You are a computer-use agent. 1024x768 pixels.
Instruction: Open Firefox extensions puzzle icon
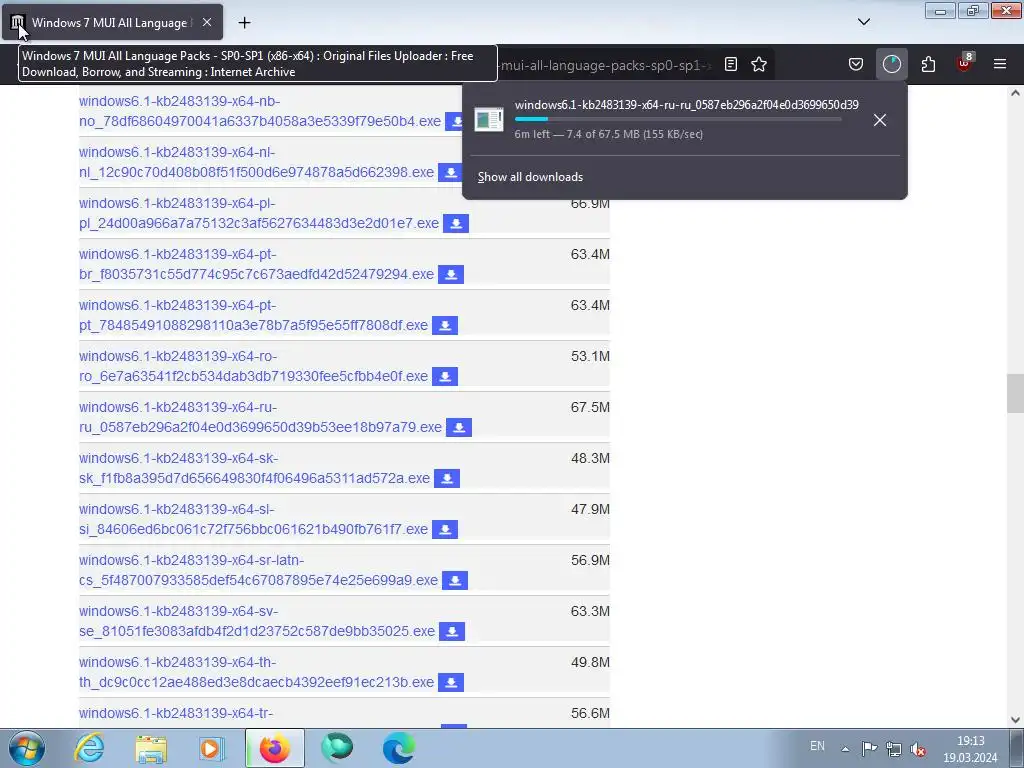[x=928, y=64]
